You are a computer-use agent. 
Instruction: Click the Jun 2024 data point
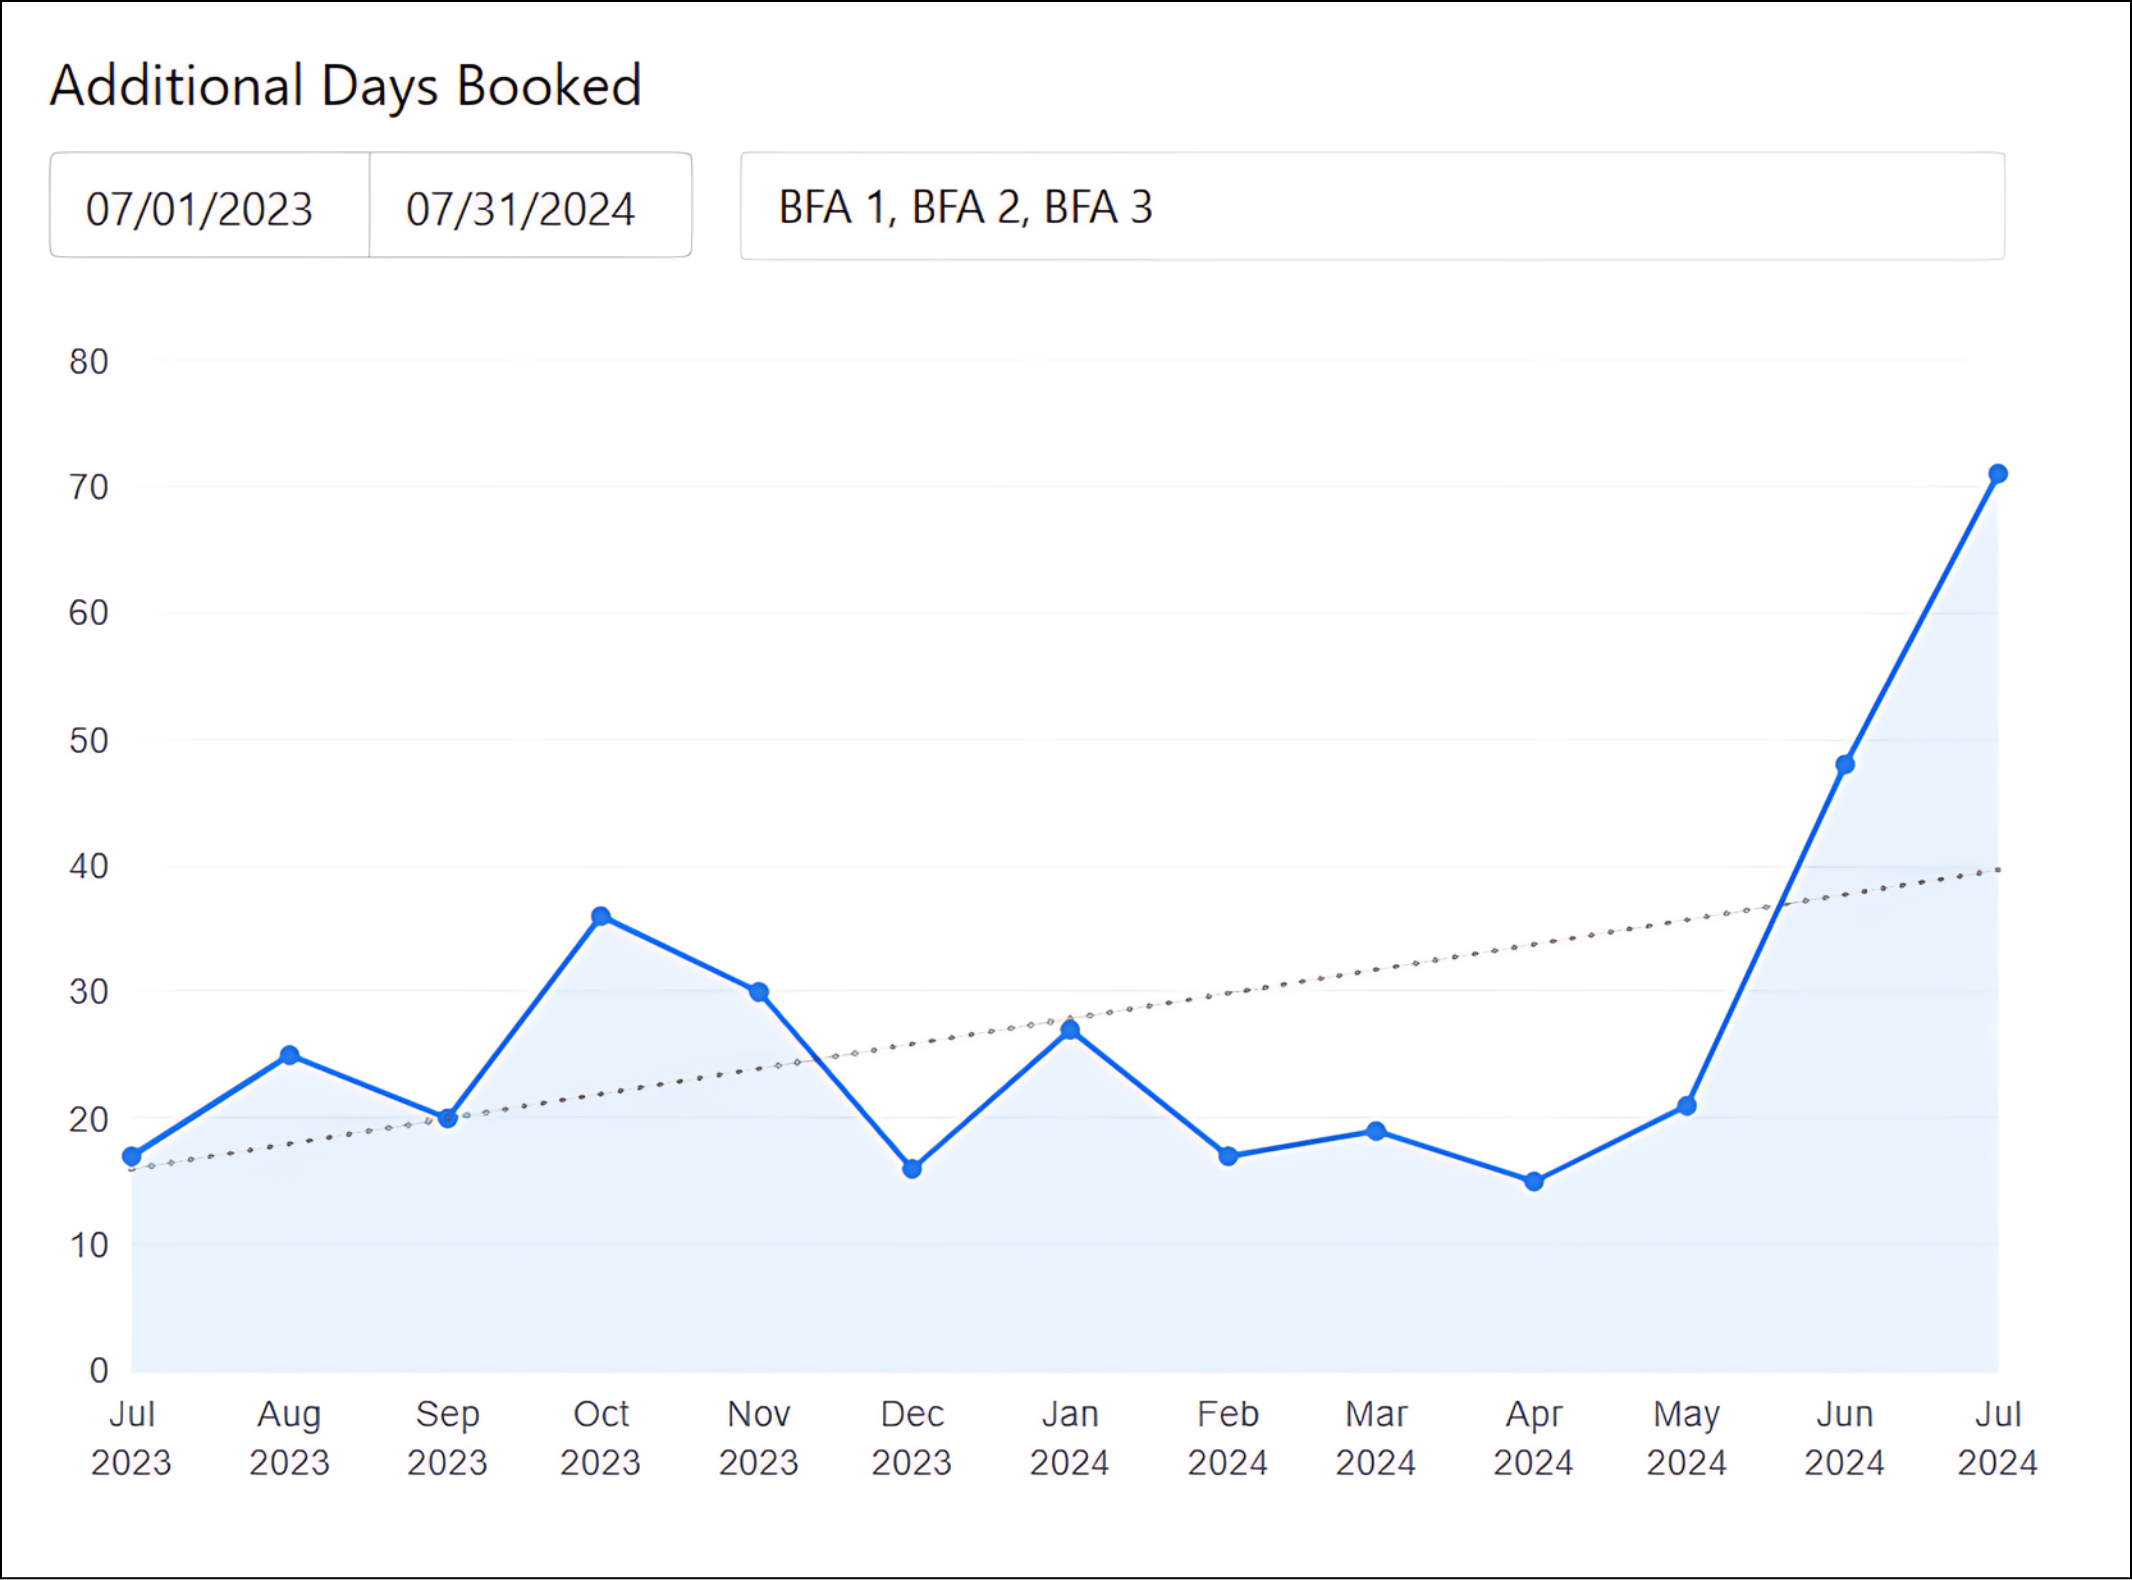pos(1845,765)
